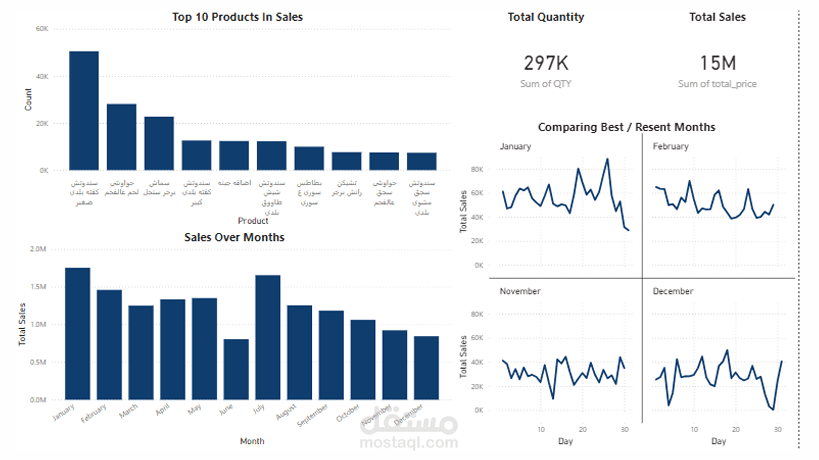Click the Comparing Best / Resent Months title
819x460 pixels.
[627, 127]
